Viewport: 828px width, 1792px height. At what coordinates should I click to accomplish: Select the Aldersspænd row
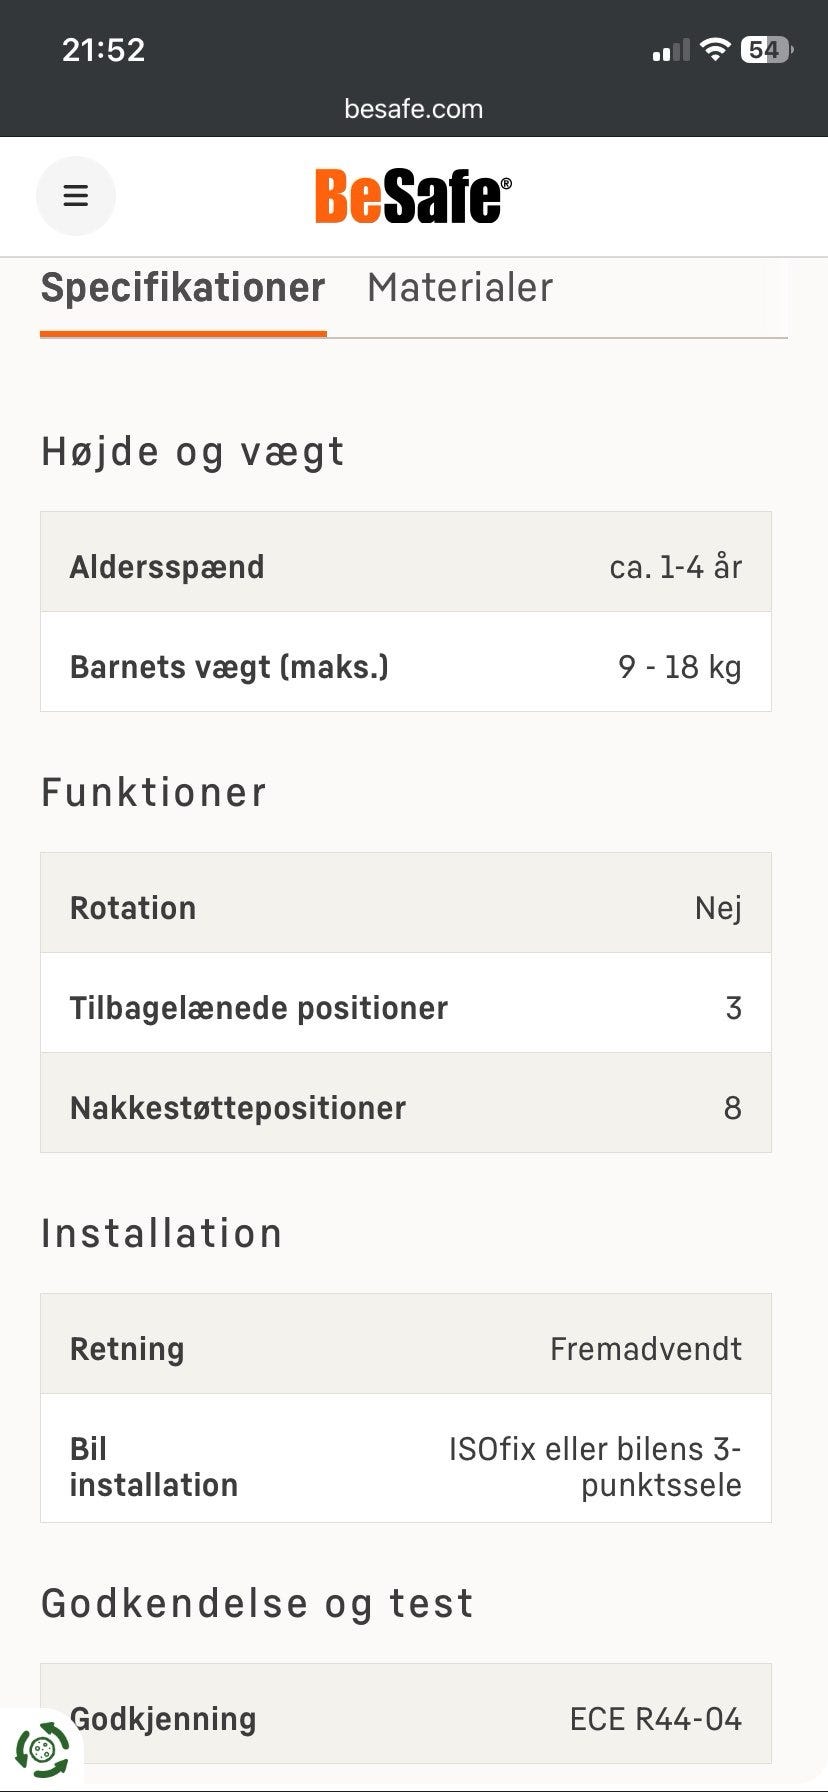405,567
